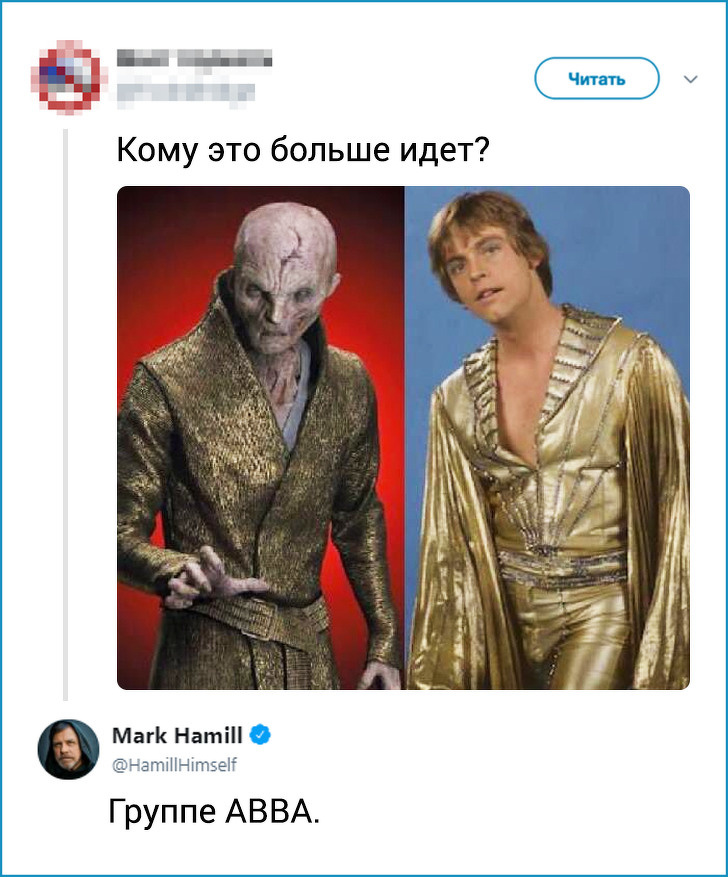This screenshot has height=877, width=728.
Task: Open the Mark Hamill display name link
Action: click(177, 735)
